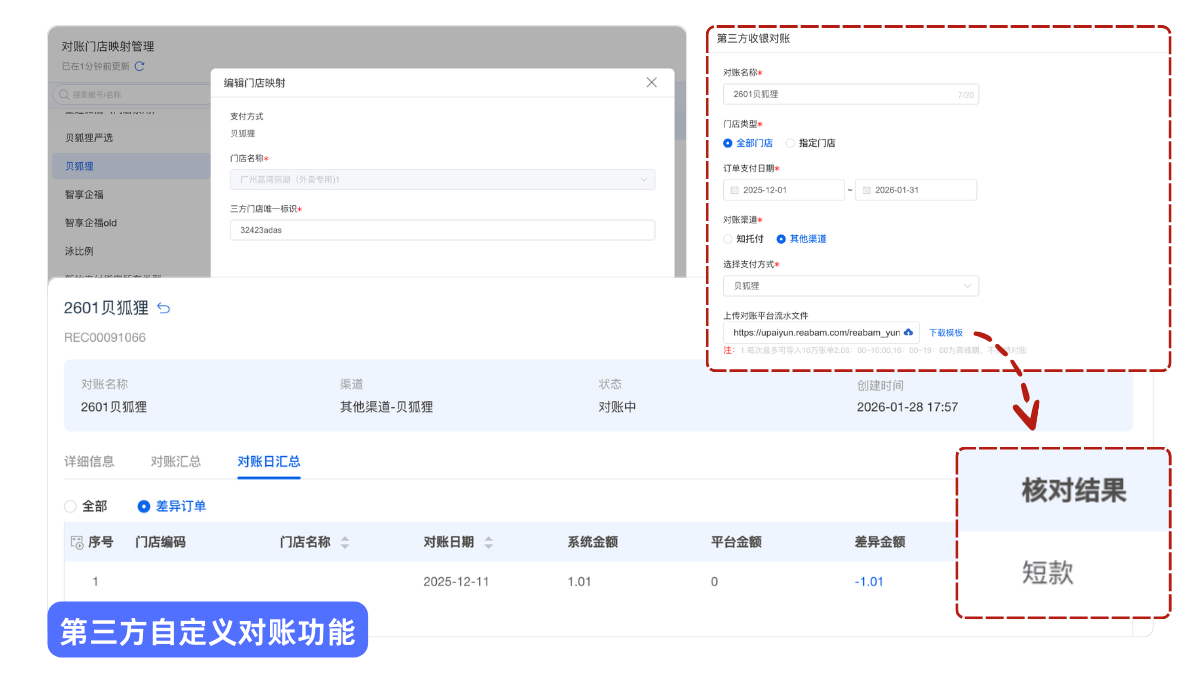Click the 三方门店唯一标识 input field
This screenshot has height=700, width=1200.
pos(441,230)
